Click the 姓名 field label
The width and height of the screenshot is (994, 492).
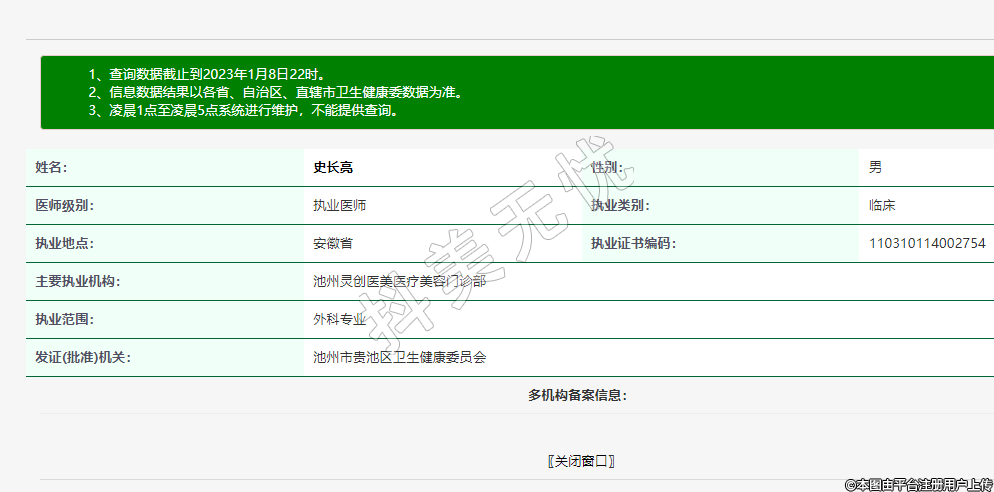click(x=51, y=167)
